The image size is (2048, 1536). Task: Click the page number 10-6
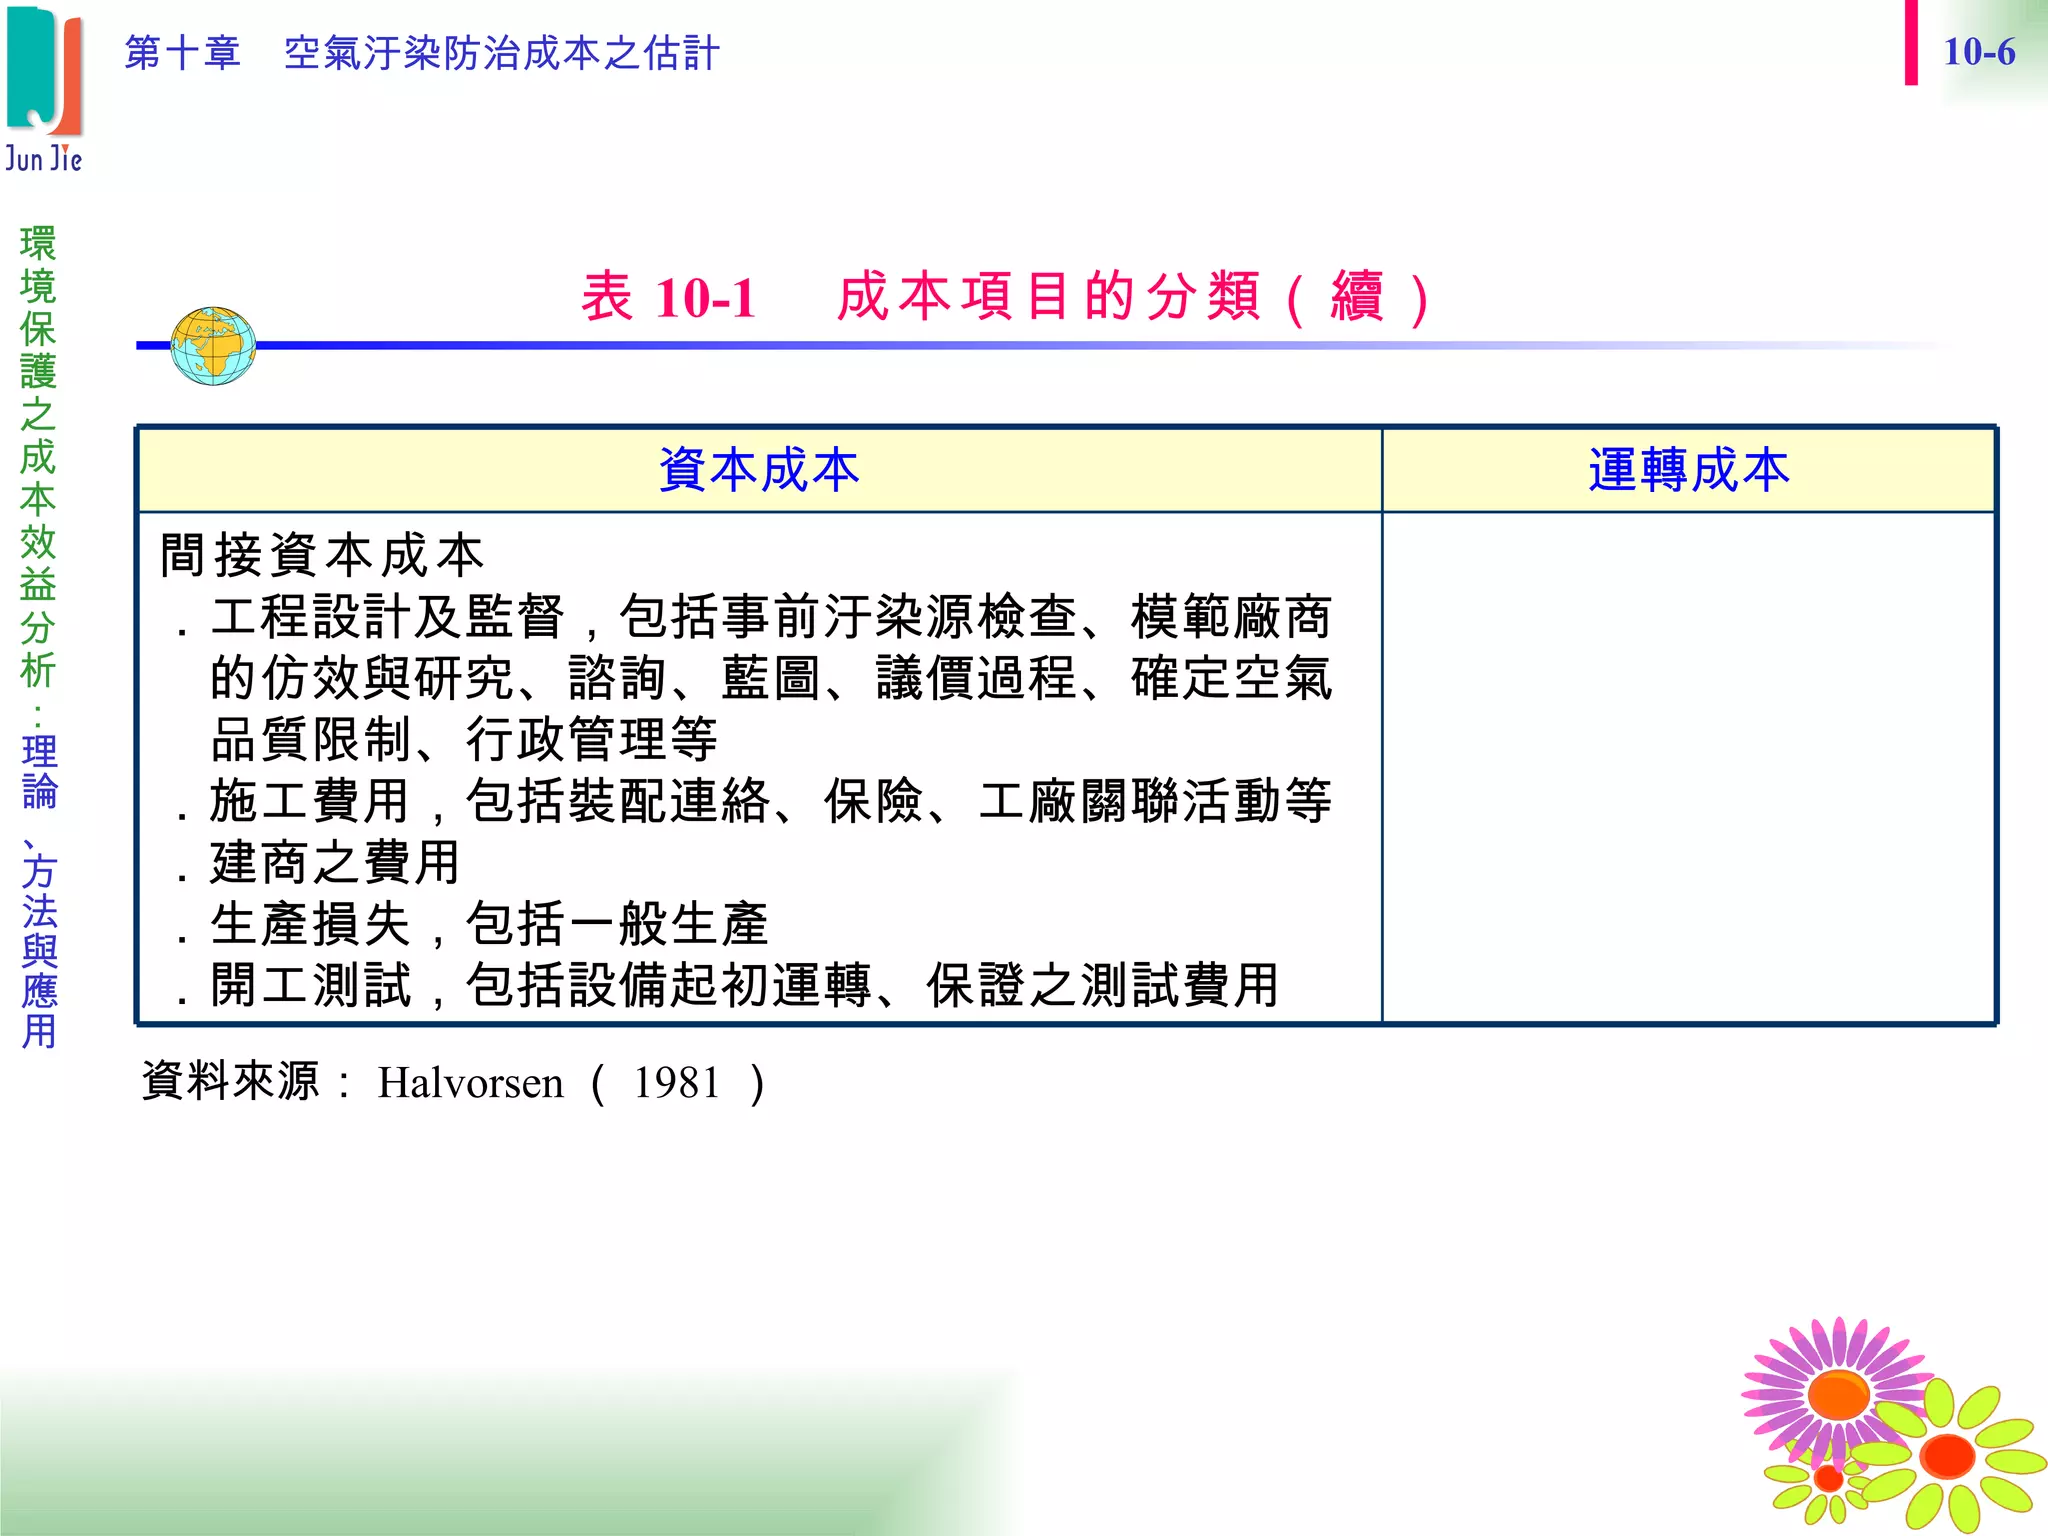pos(1978,52)
